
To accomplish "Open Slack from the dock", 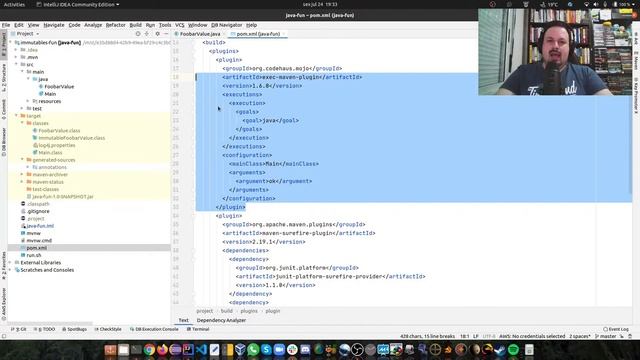I will 292,350.
